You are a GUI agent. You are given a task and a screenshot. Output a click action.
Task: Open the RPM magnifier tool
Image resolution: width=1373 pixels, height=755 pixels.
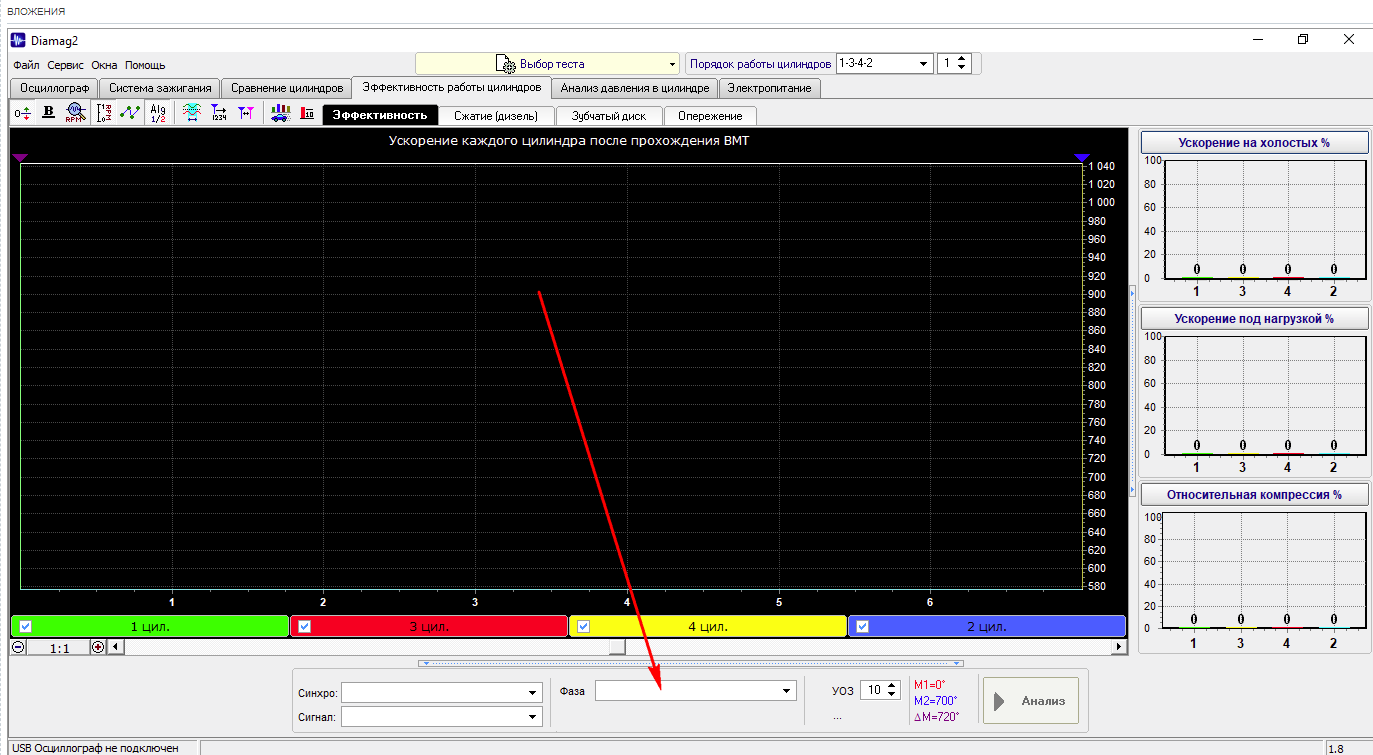tap(75, 113)
